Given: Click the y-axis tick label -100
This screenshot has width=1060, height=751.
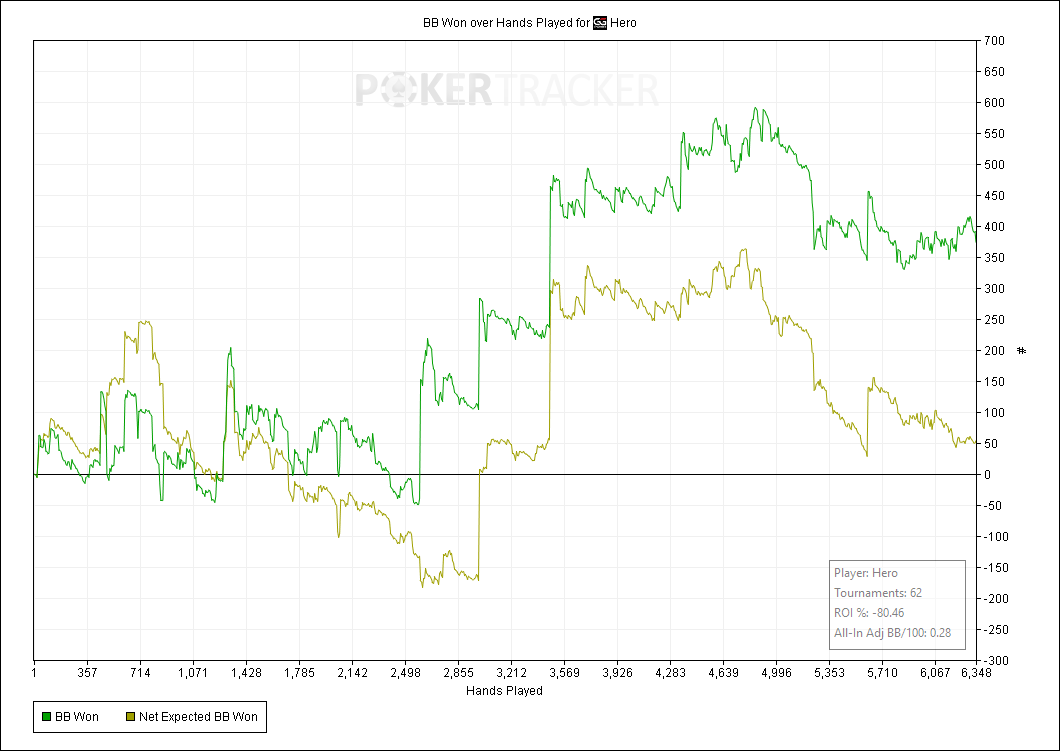Looking at the screenshot, I should (996, 537).
